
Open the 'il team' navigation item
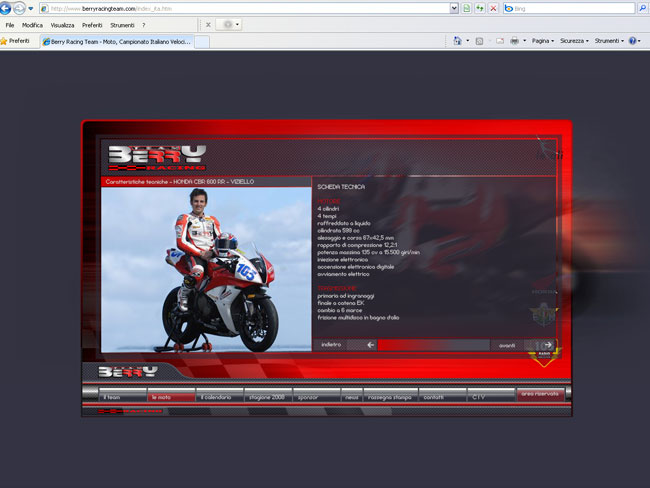coord(123,397)
